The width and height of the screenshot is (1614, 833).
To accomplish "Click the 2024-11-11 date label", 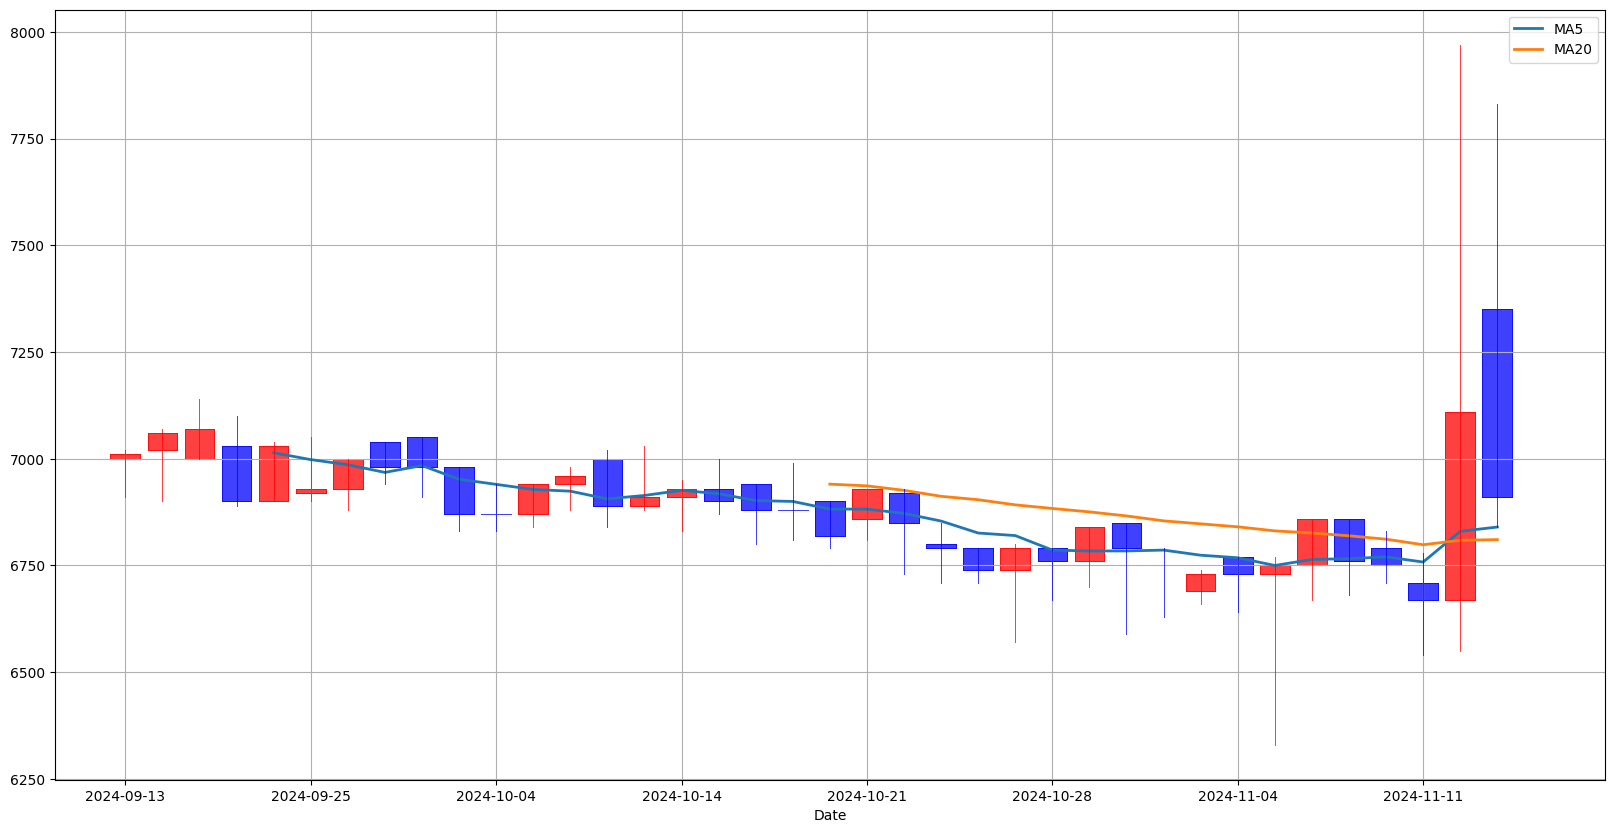I will point(1423,796).
